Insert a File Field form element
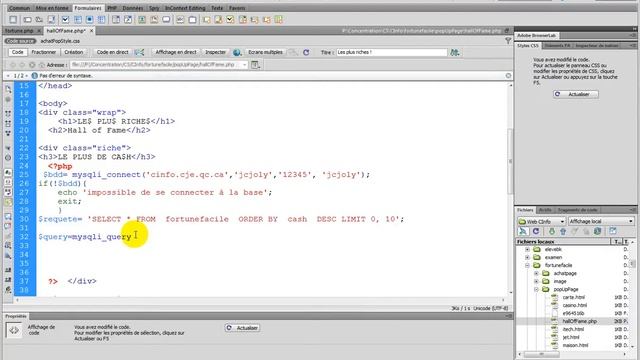 point(154,19)
